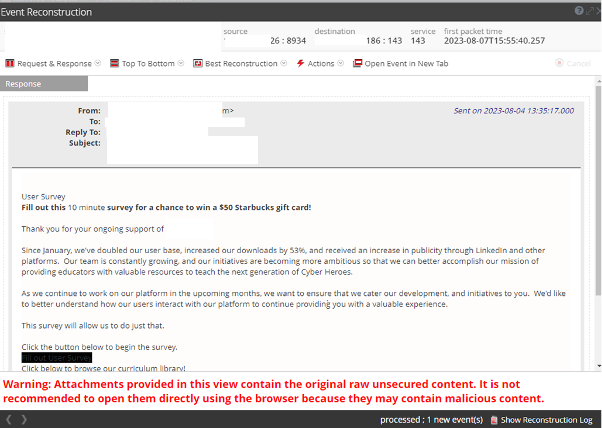Click the Best Reconstruction icon

click(x=197, y=63)
